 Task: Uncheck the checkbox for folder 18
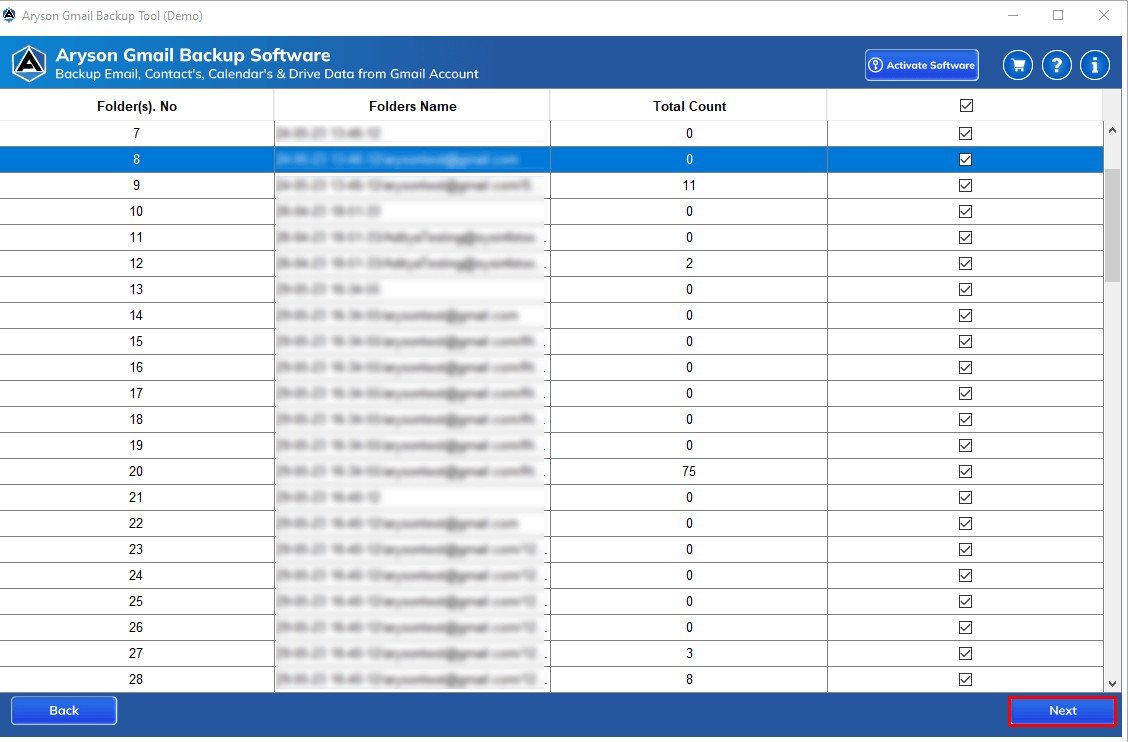965,419
